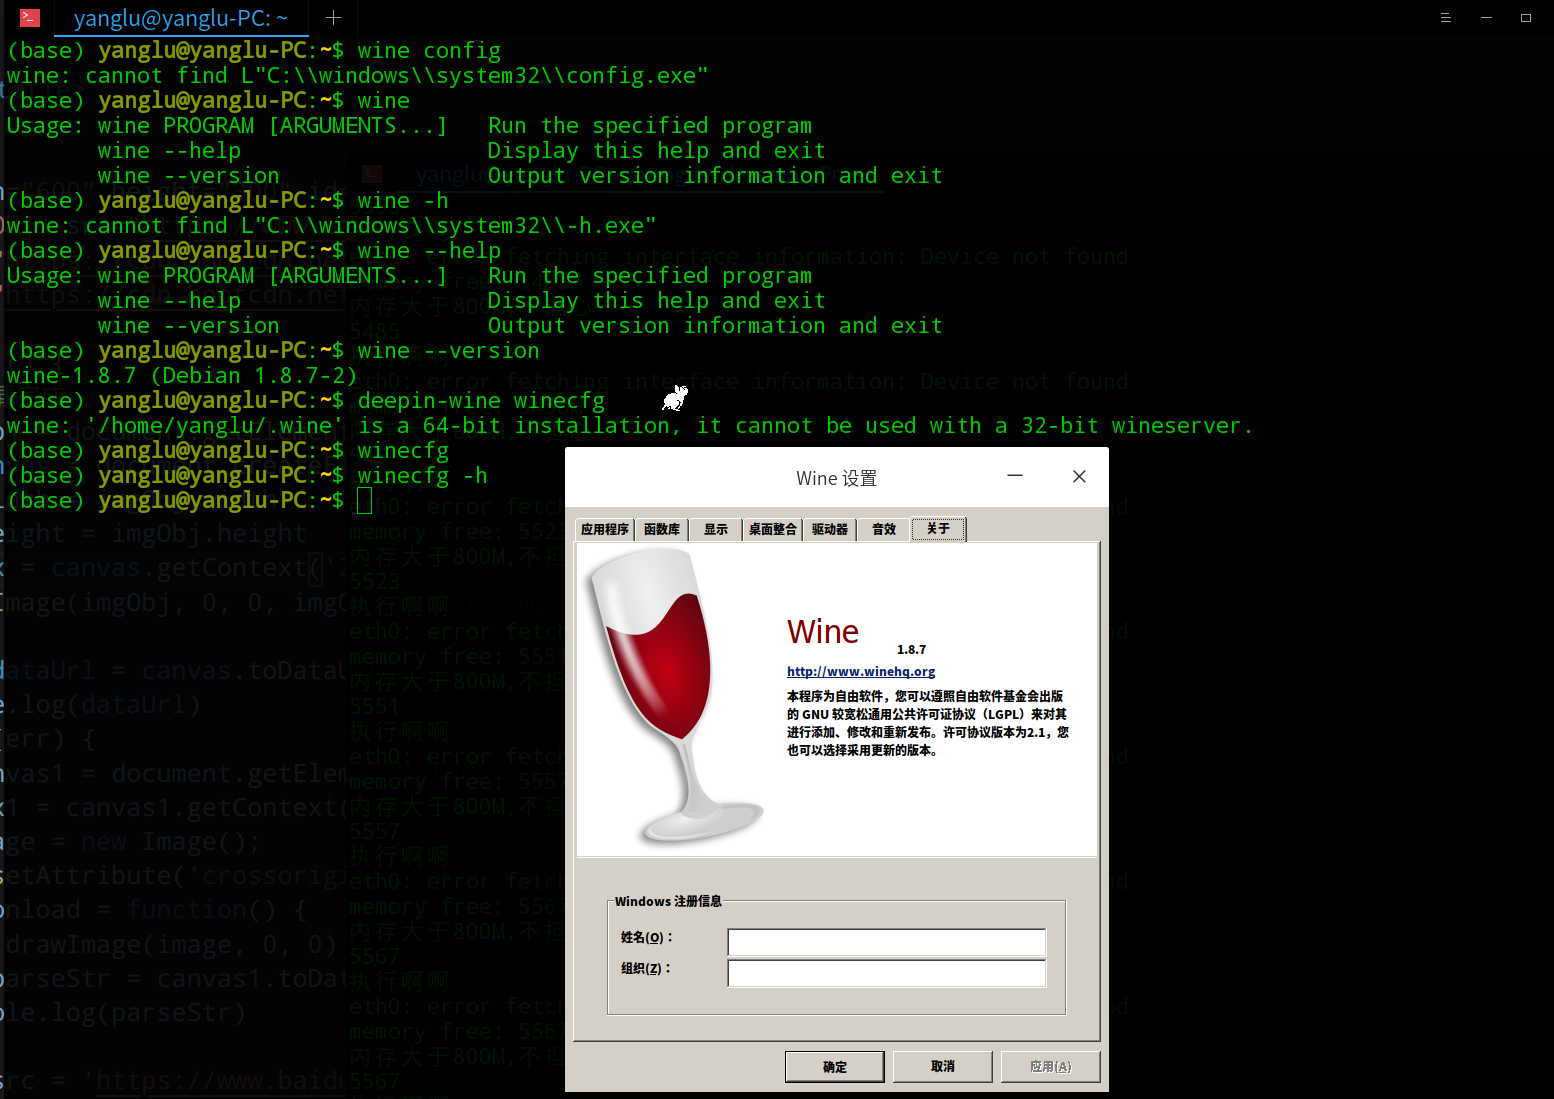Click the 组织 input field

click(x=887, y=973)
